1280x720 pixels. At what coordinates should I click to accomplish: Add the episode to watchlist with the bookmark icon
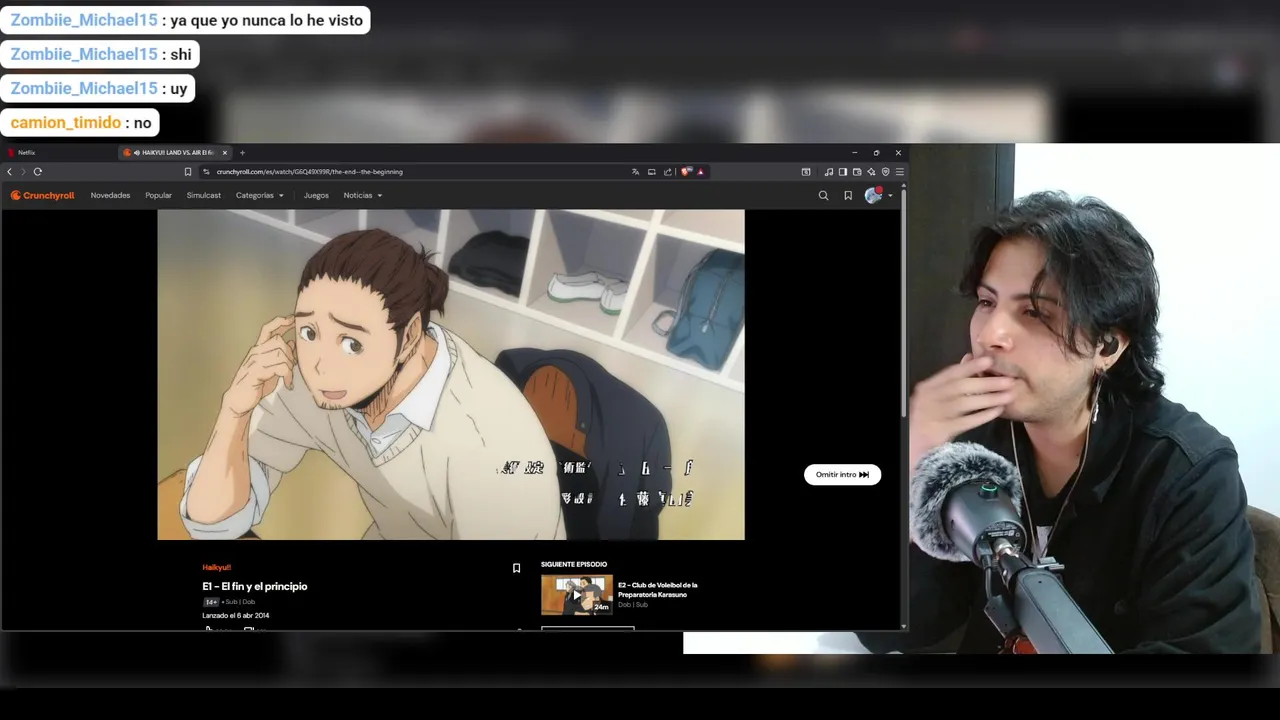click(516, 568)
